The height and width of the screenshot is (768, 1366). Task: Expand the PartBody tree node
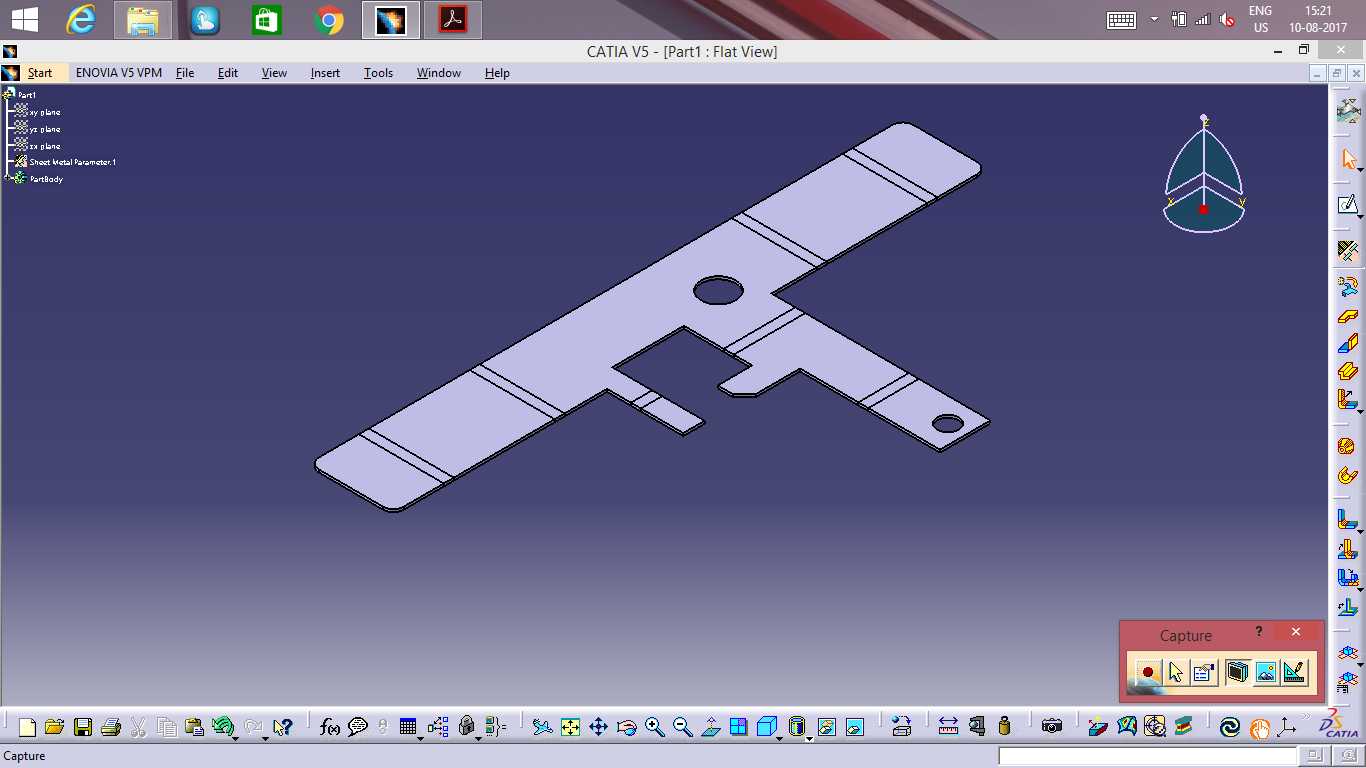click(x=8, y=178)
